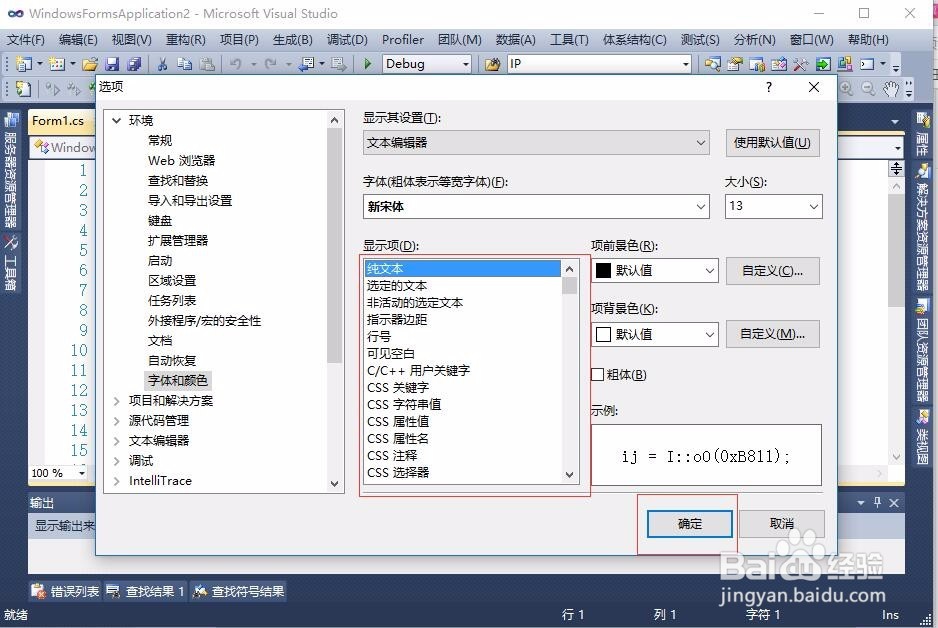Switch to the 错误列表 tab
Image resolution: width=938 pixels, height=628 pixels.
[65, 592]
